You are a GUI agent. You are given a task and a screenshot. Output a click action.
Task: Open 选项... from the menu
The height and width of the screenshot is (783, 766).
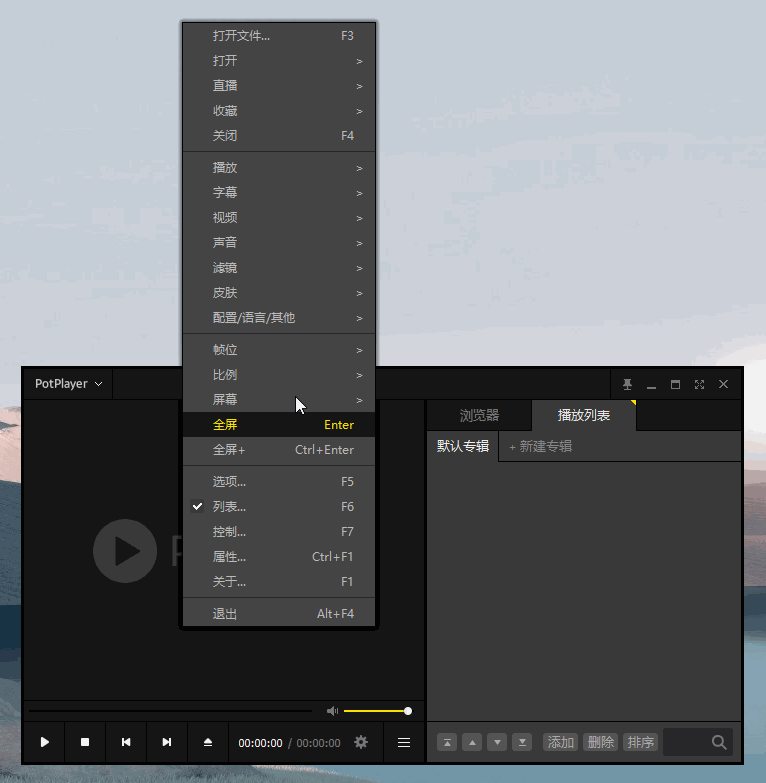[279, 482]
